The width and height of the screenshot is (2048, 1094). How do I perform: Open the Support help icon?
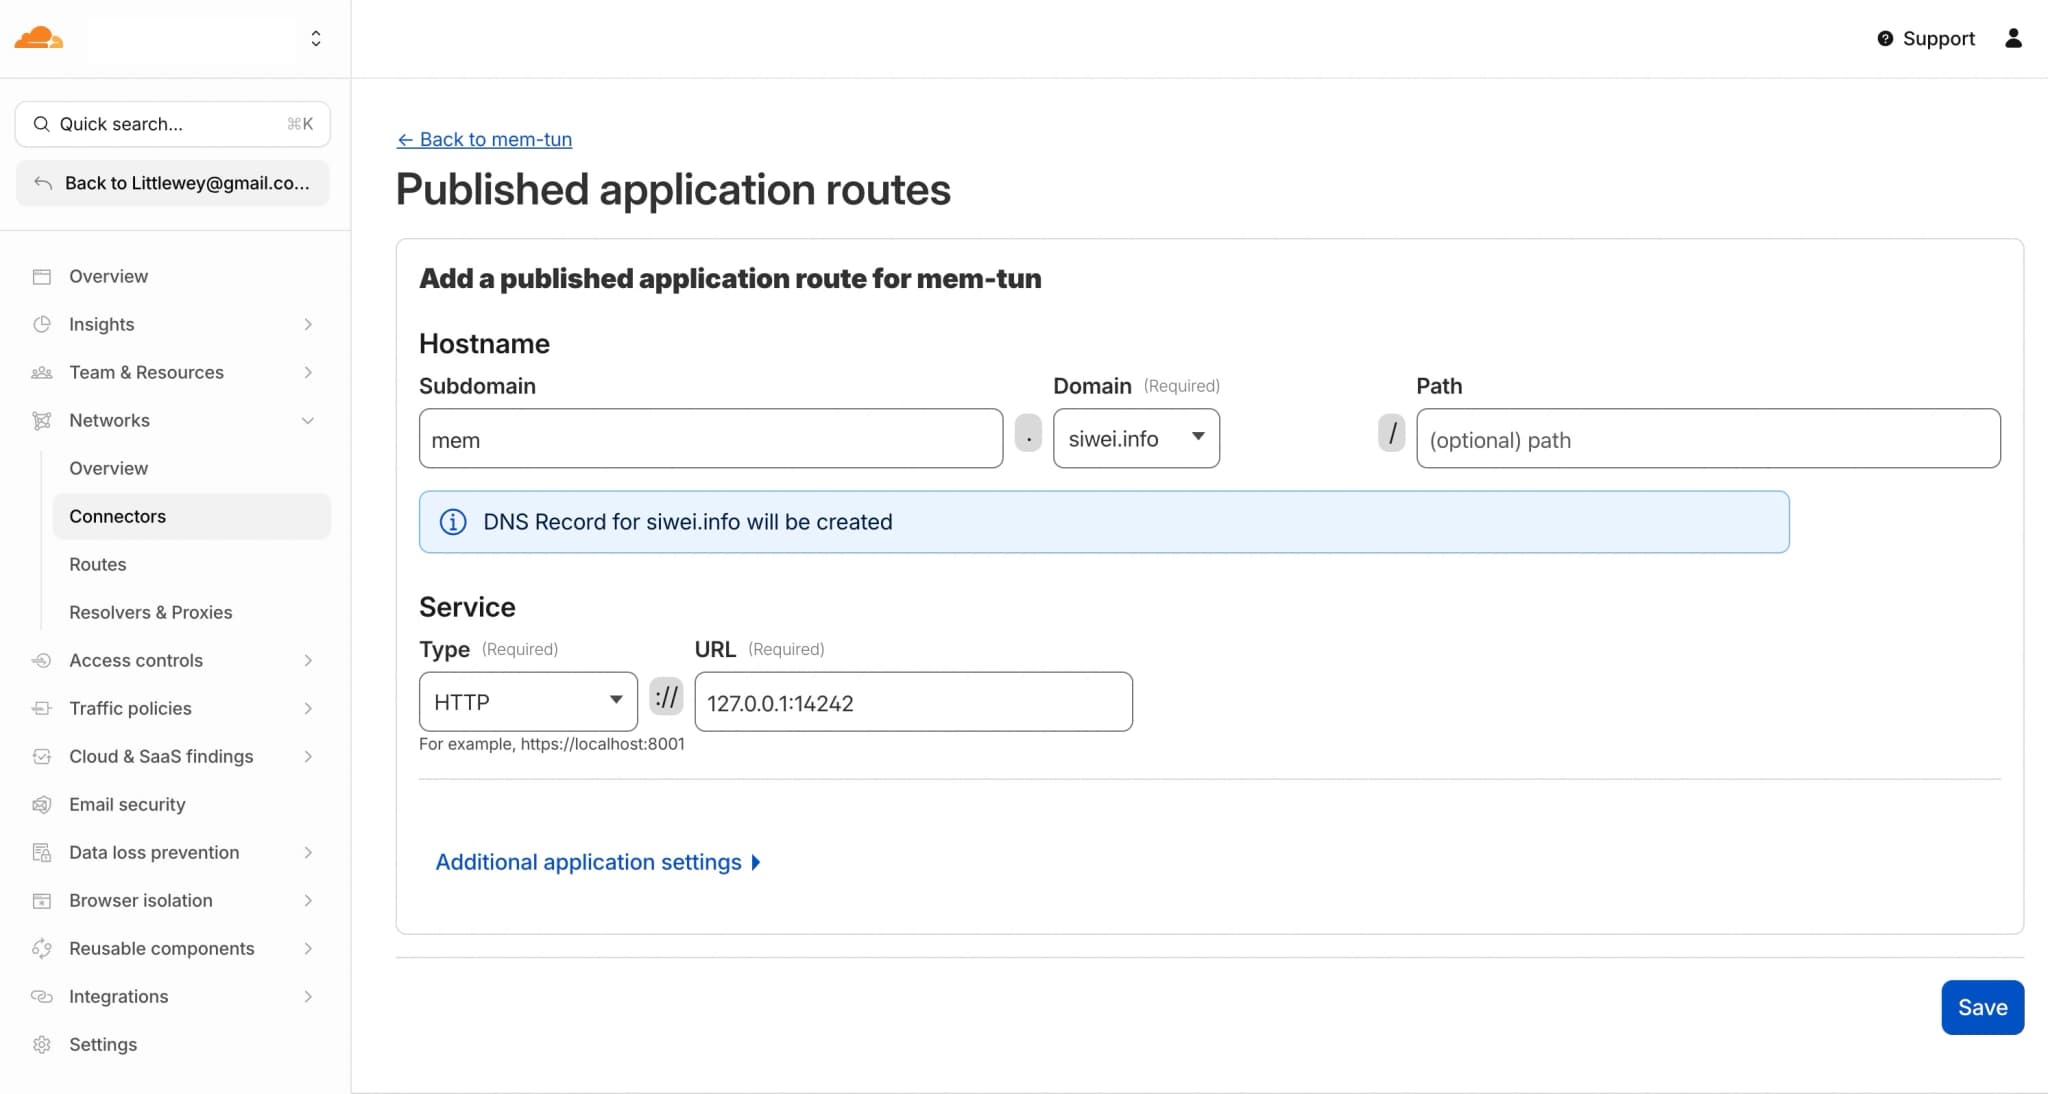[1885, 38]
